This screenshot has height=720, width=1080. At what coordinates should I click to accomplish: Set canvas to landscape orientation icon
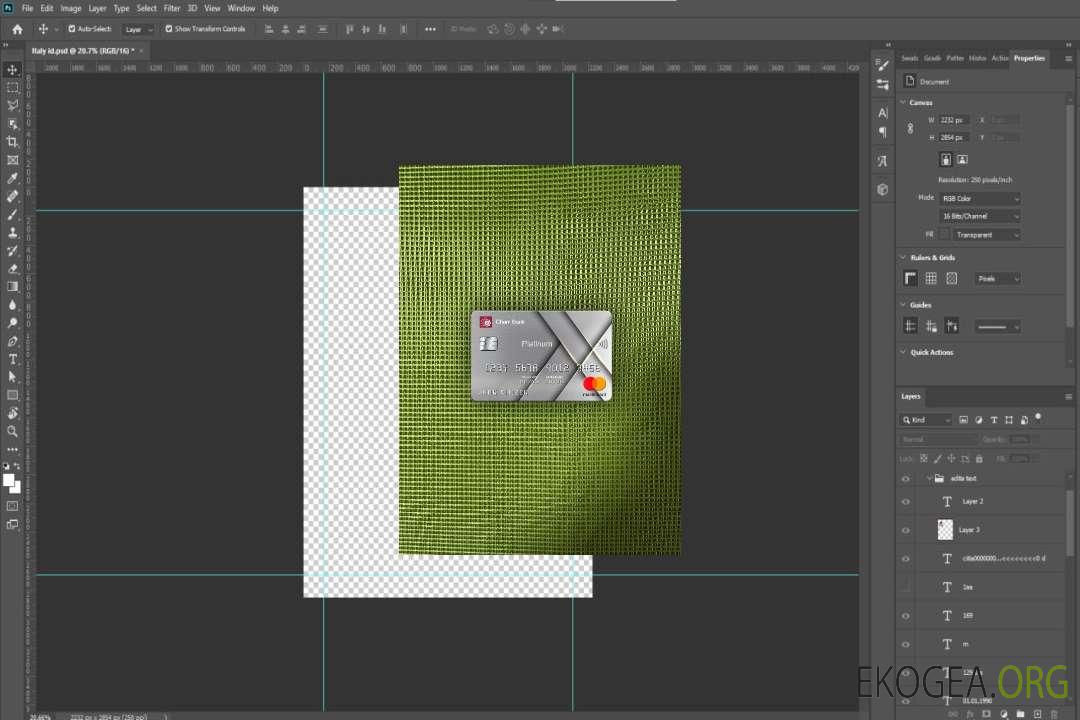point(962,159)
